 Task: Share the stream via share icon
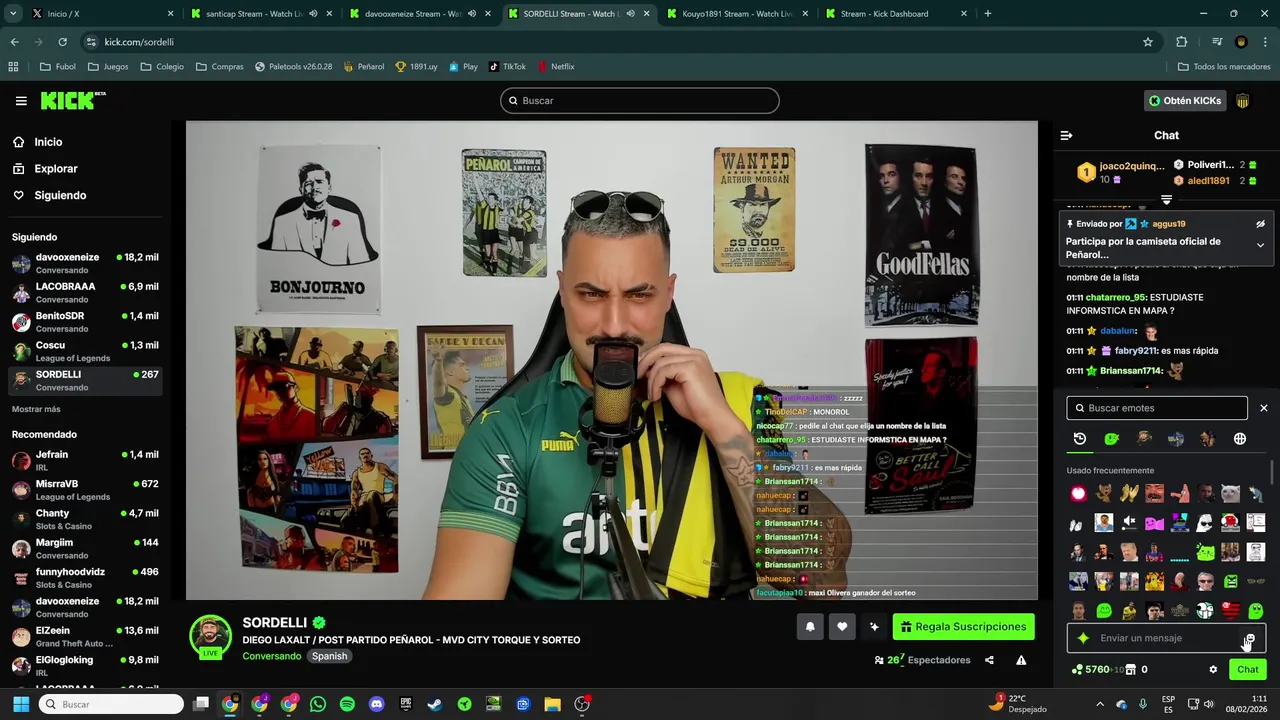coord(989,660)
